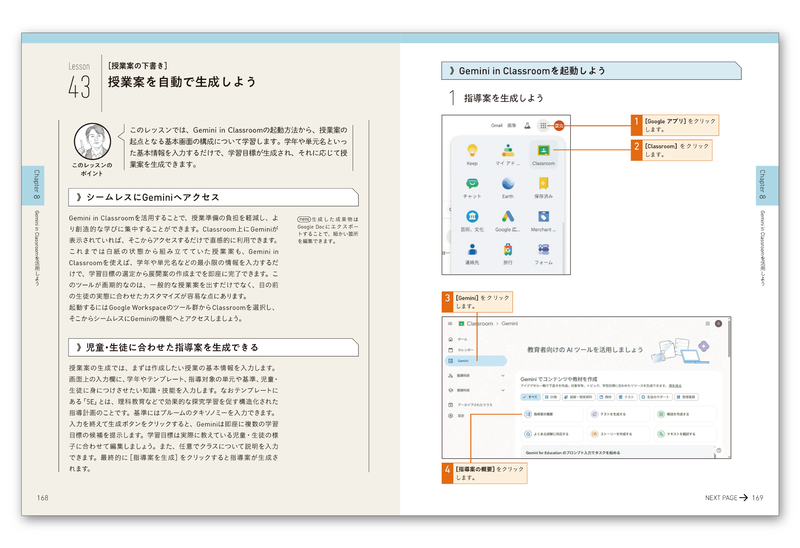Screen dimensions: 800x548
Task: Click page number 168
Action: pyautogui.click(x=42, y=497)
